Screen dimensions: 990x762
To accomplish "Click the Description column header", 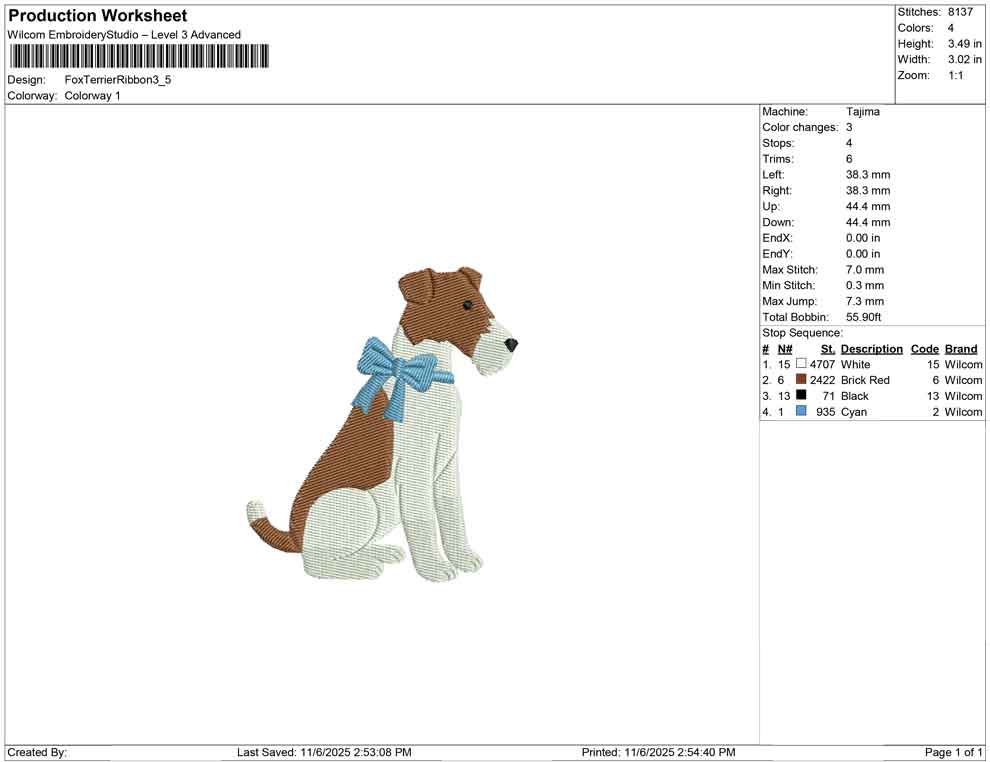I will (872, 348).
